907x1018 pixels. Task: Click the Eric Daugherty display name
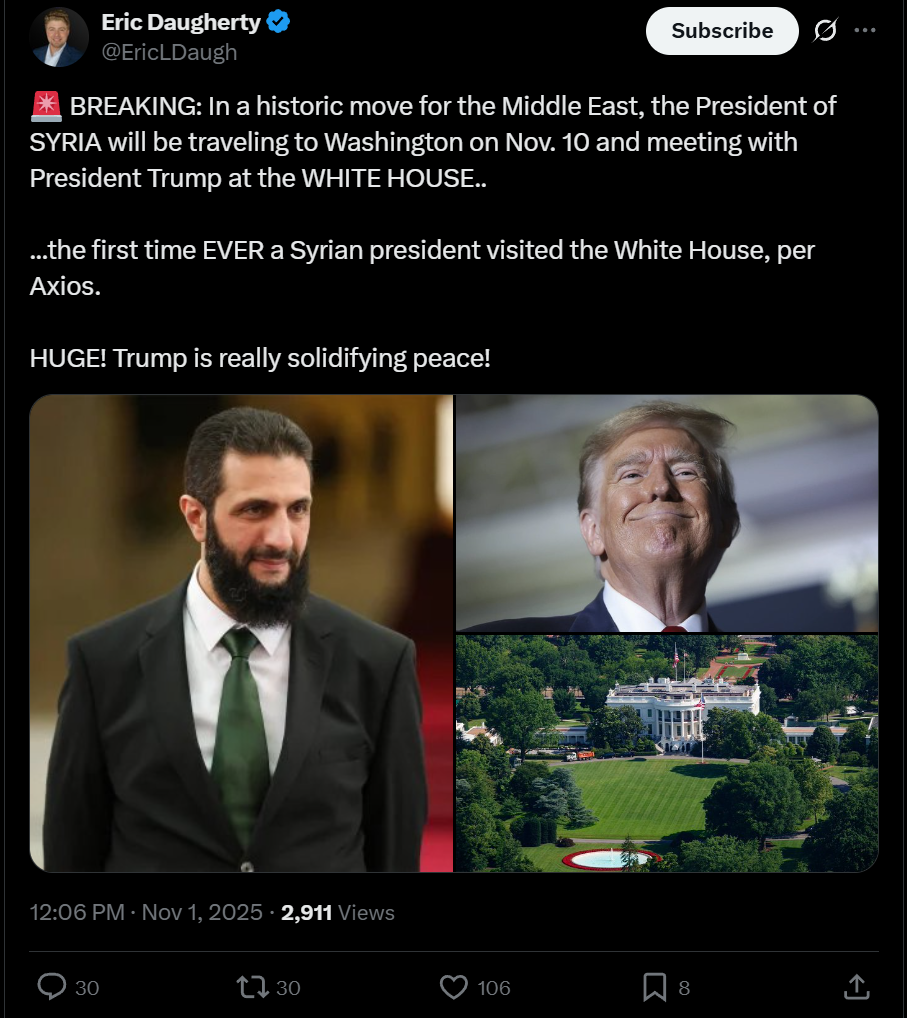pos(180,22)
